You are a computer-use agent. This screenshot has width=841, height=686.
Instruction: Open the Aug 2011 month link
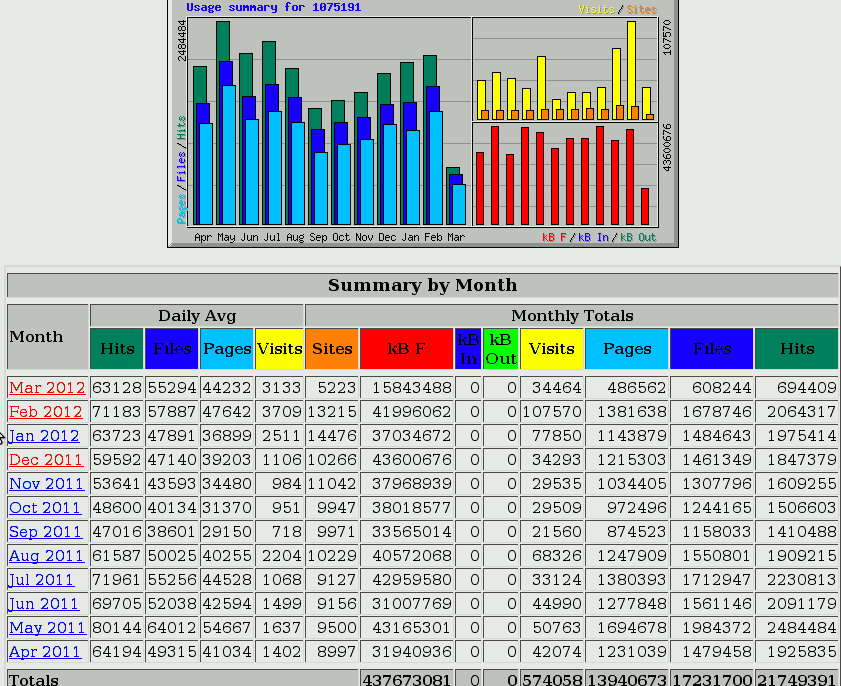[x=46, y=556]
